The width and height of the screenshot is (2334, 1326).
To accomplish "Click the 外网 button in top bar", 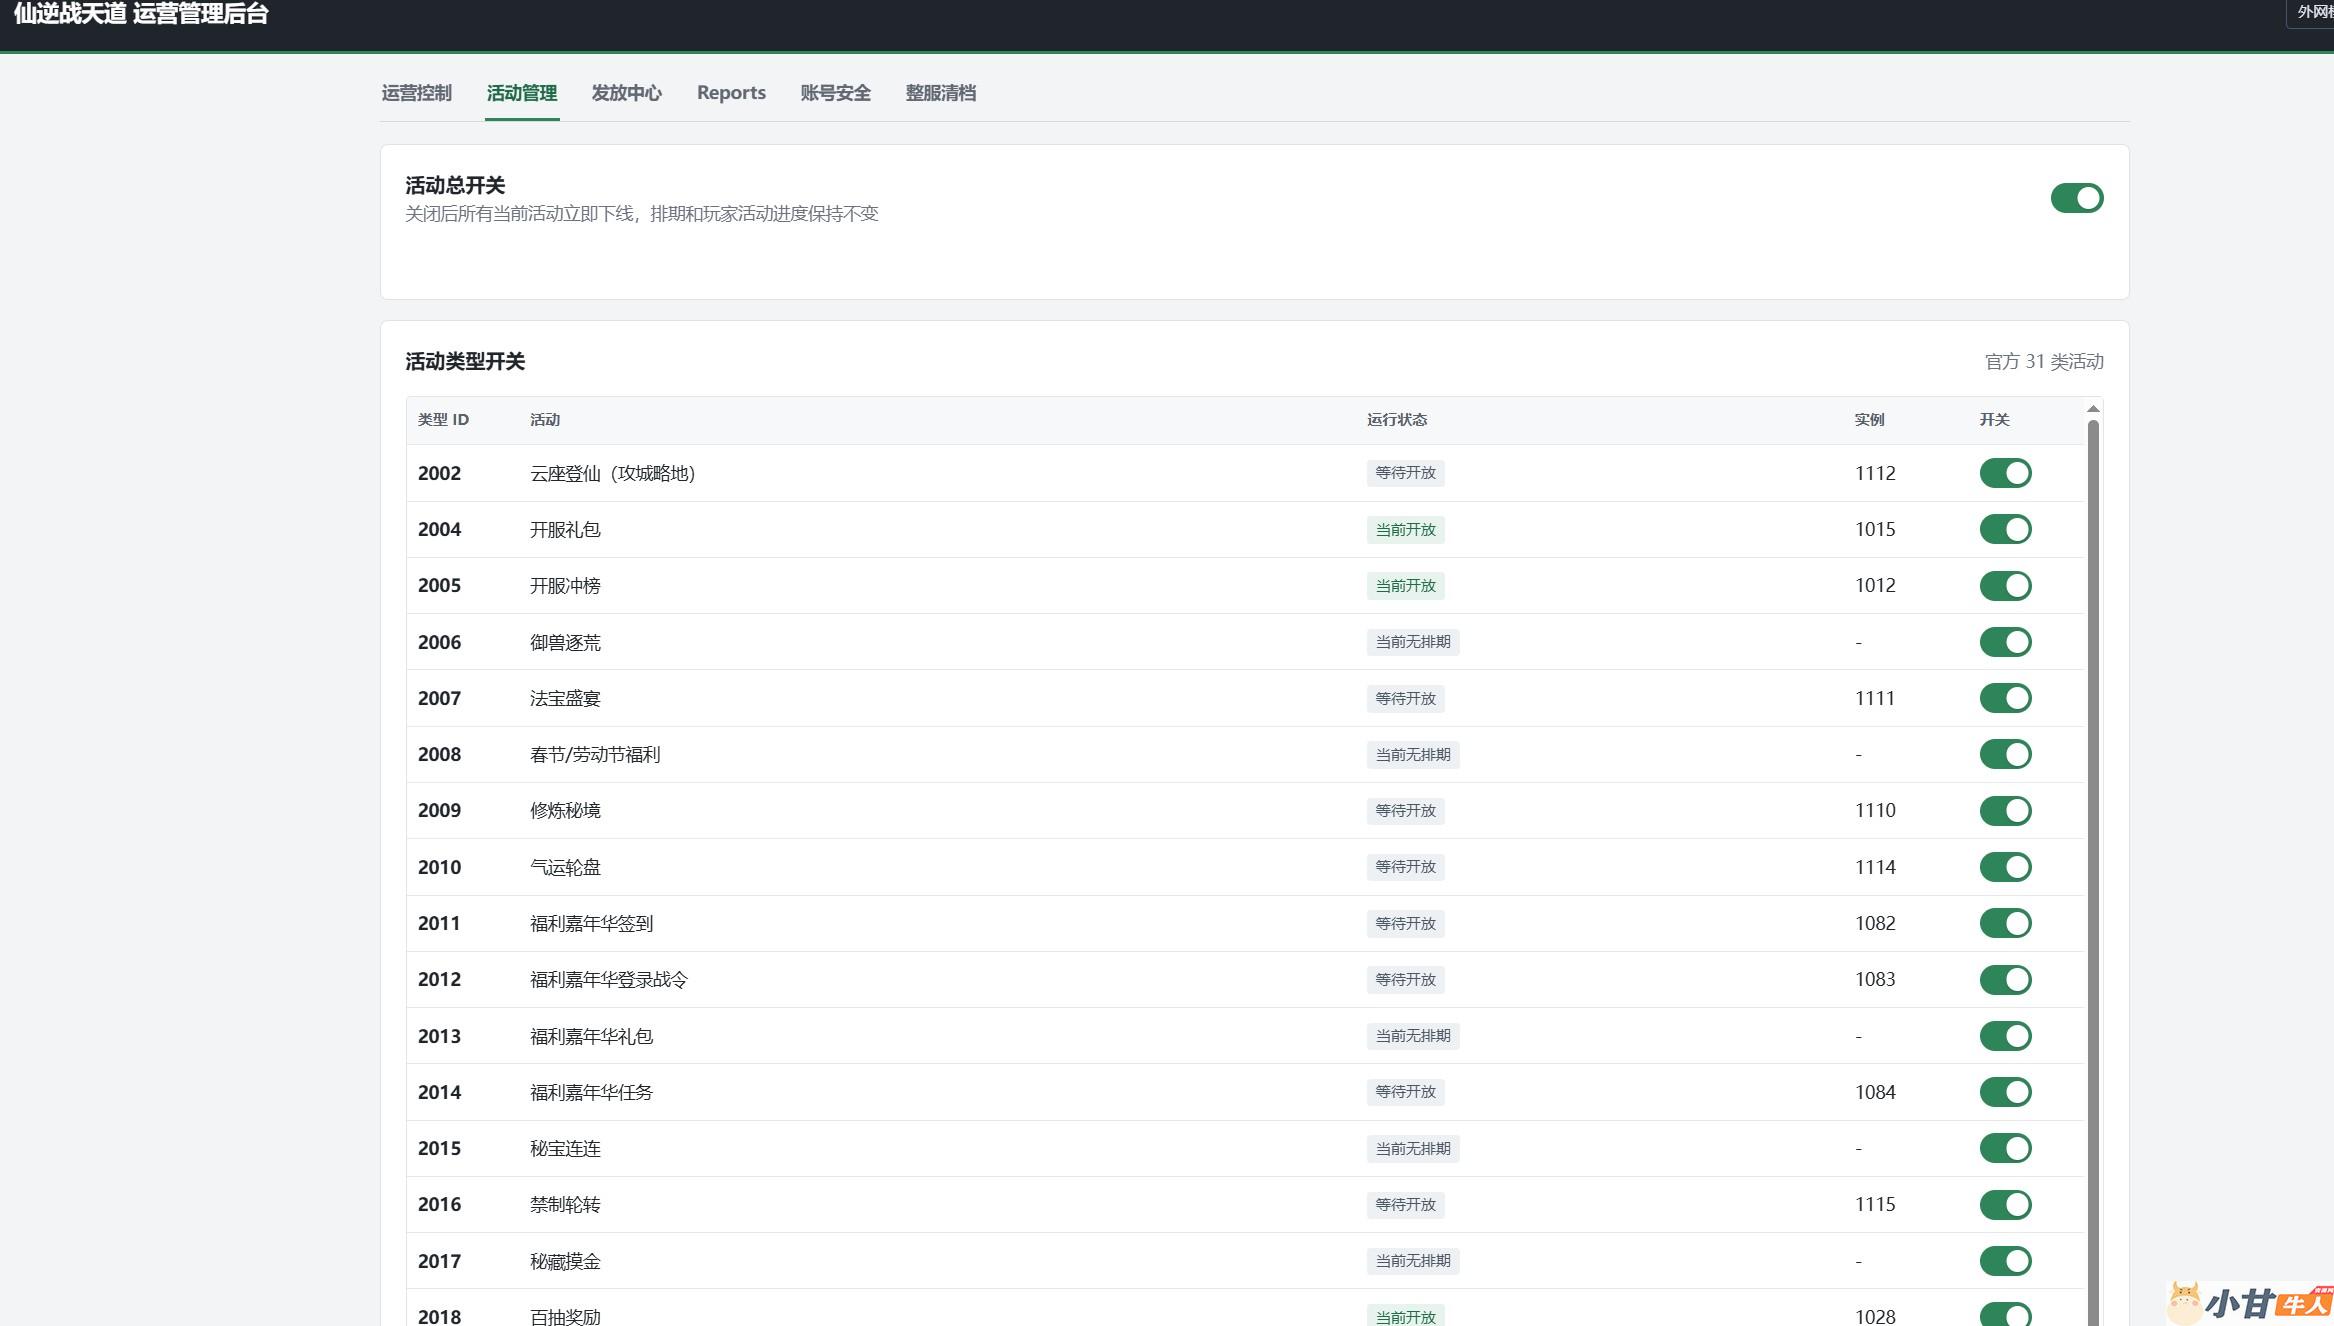I will [x=2312, y=13].
